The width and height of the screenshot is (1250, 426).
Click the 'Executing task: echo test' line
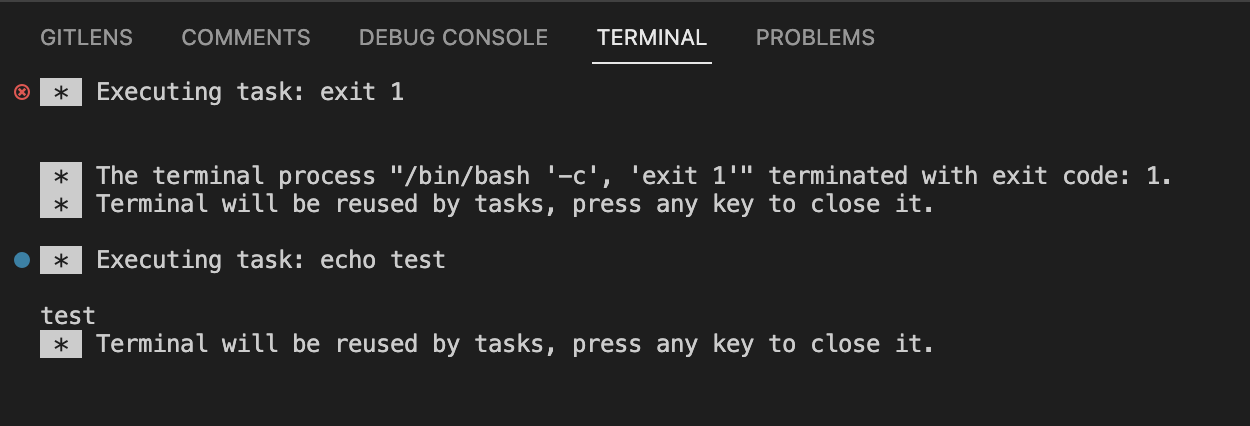[270, 261]
